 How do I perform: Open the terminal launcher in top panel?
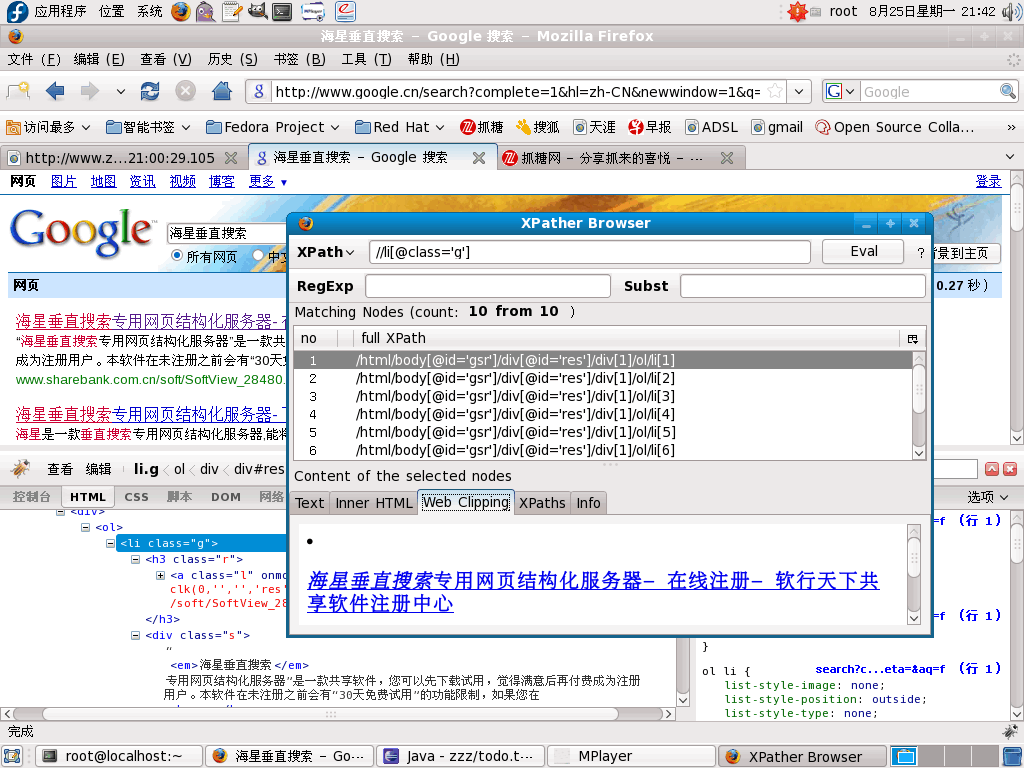coord(282,11)
